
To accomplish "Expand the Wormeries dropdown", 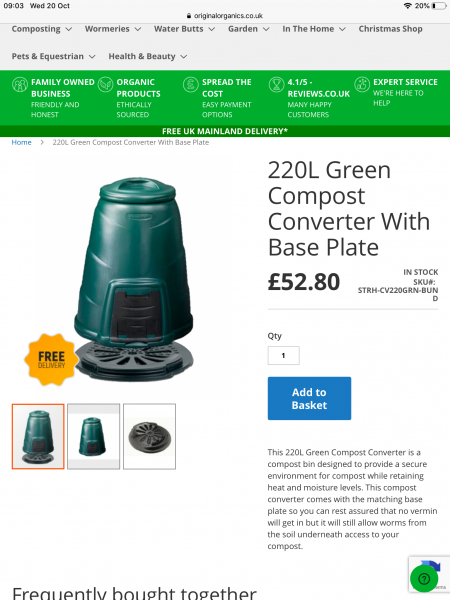I will click(x=113, y=29).
